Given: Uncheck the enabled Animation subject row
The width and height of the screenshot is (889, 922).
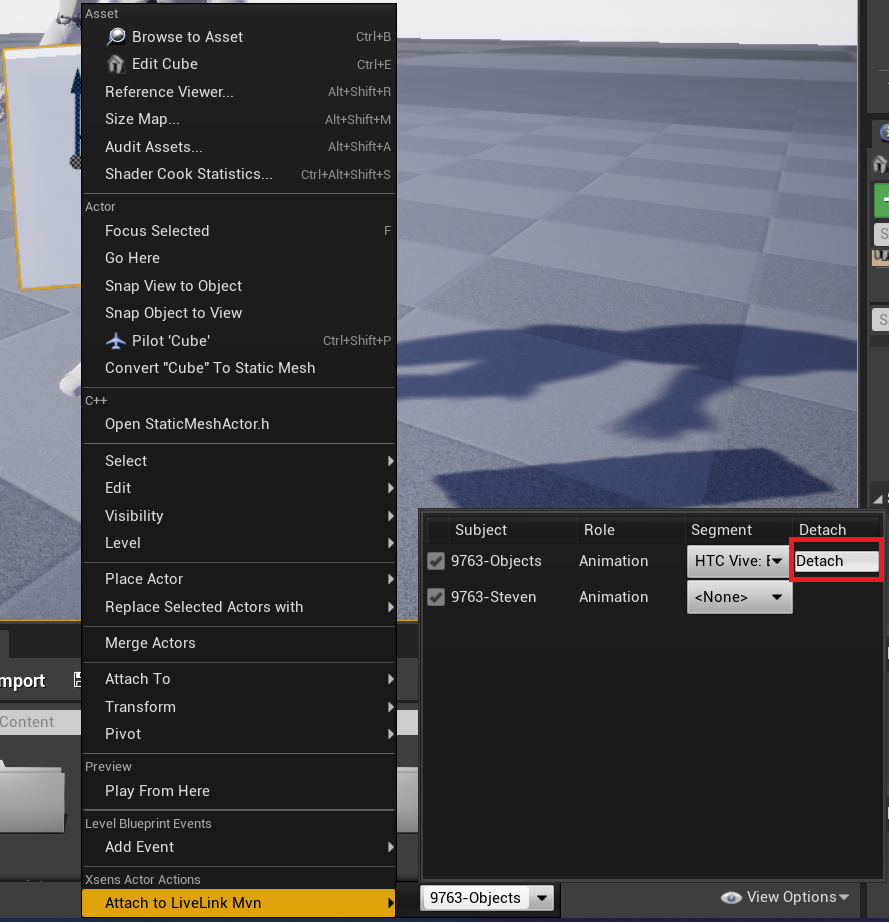Looking at the screenshot, I should click(x=436, y=561).
